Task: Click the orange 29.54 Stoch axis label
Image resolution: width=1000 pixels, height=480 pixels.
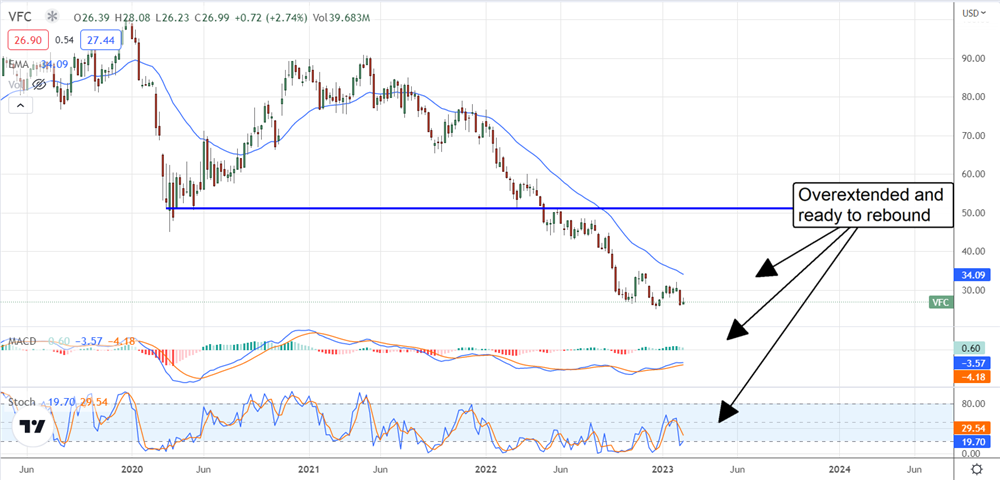Action: 974,427
